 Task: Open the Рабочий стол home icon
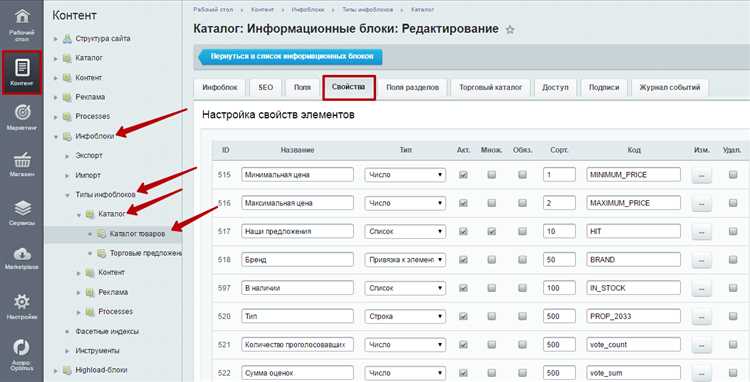click(x=22, y=17)
